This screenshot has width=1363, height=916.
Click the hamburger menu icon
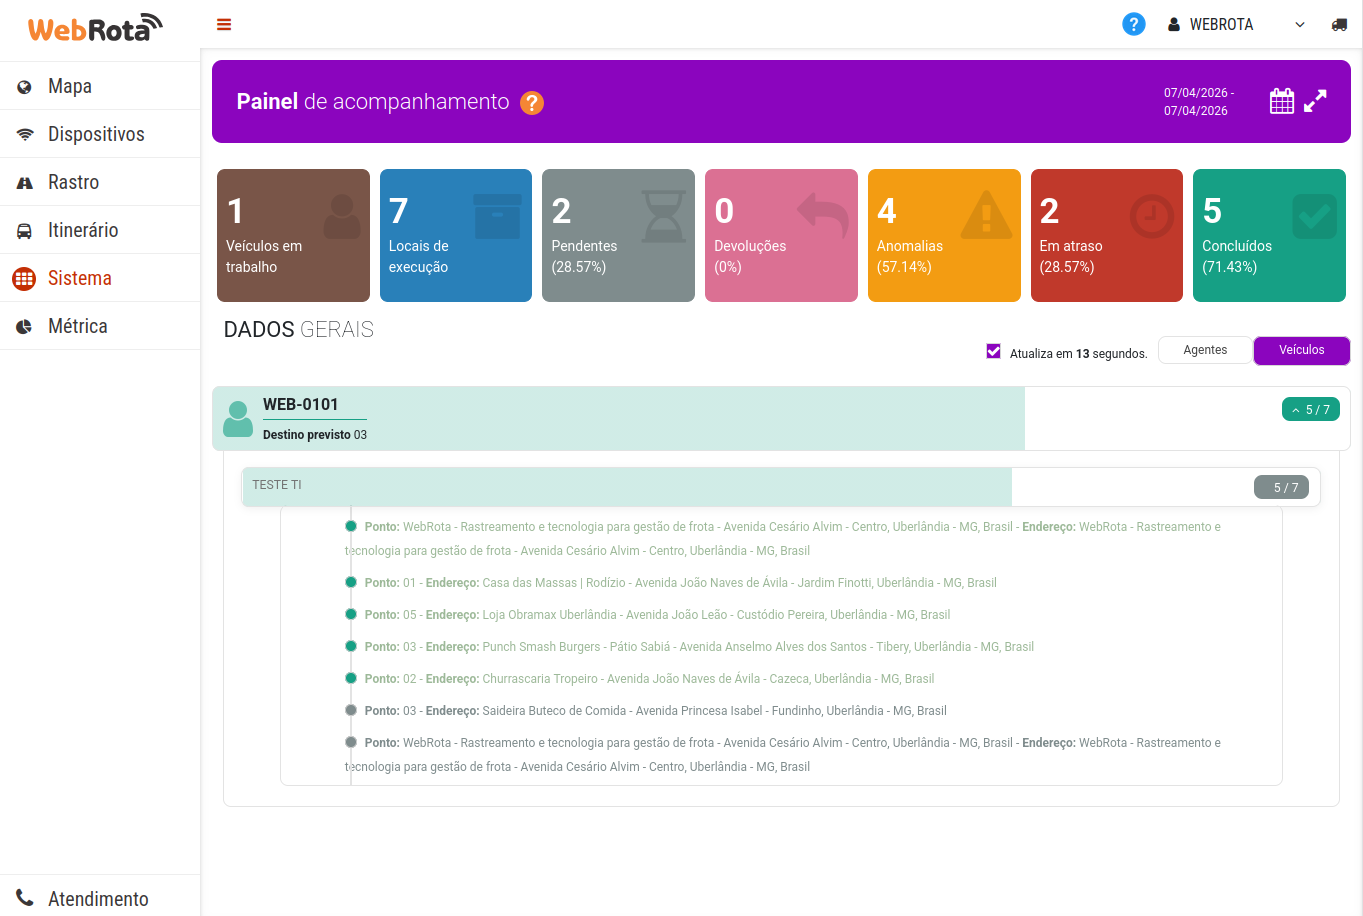click(224, 24)
